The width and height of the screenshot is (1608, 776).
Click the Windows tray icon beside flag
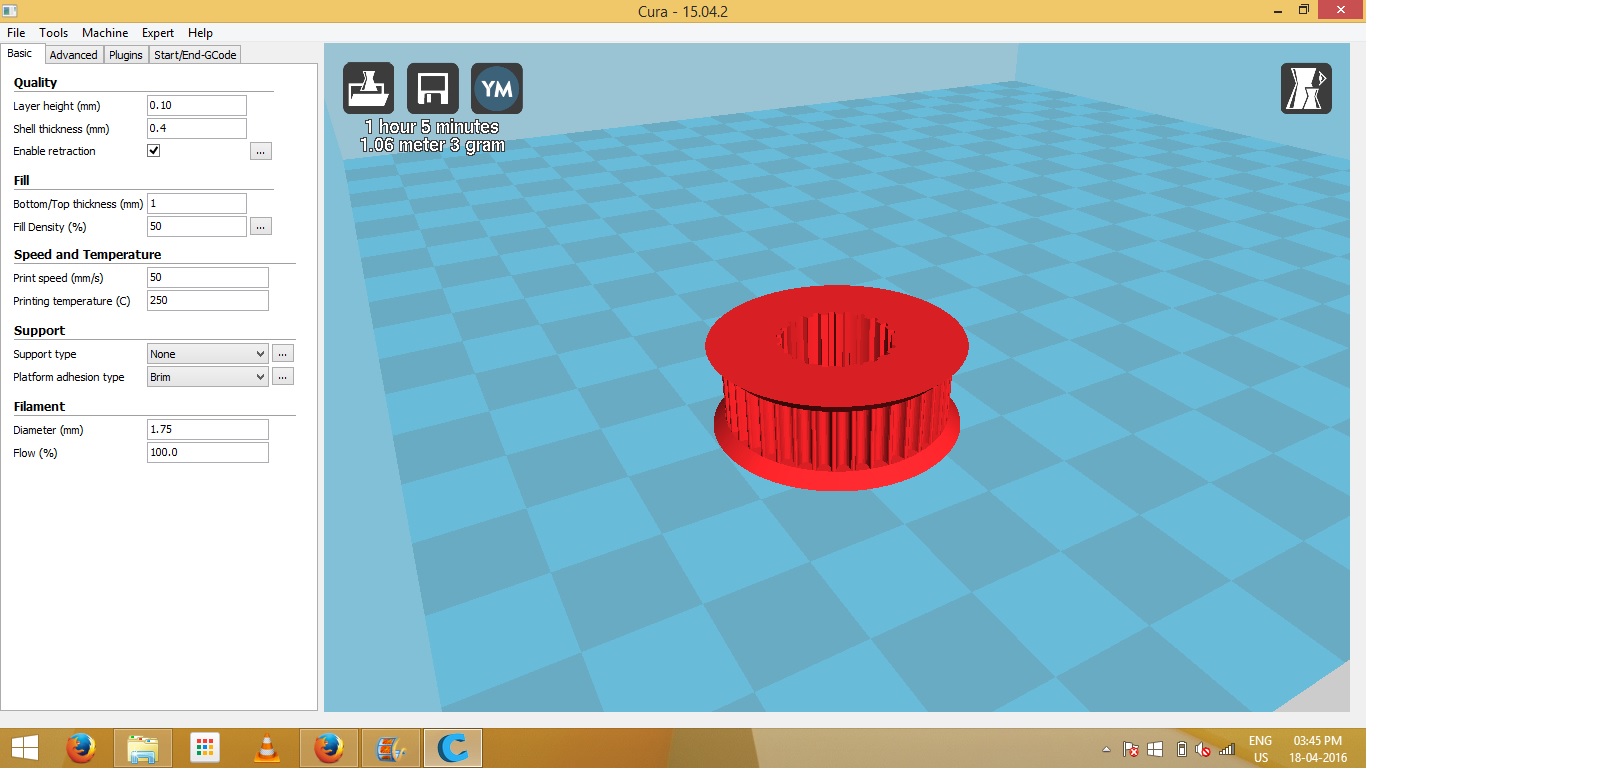click(1155, 749)
